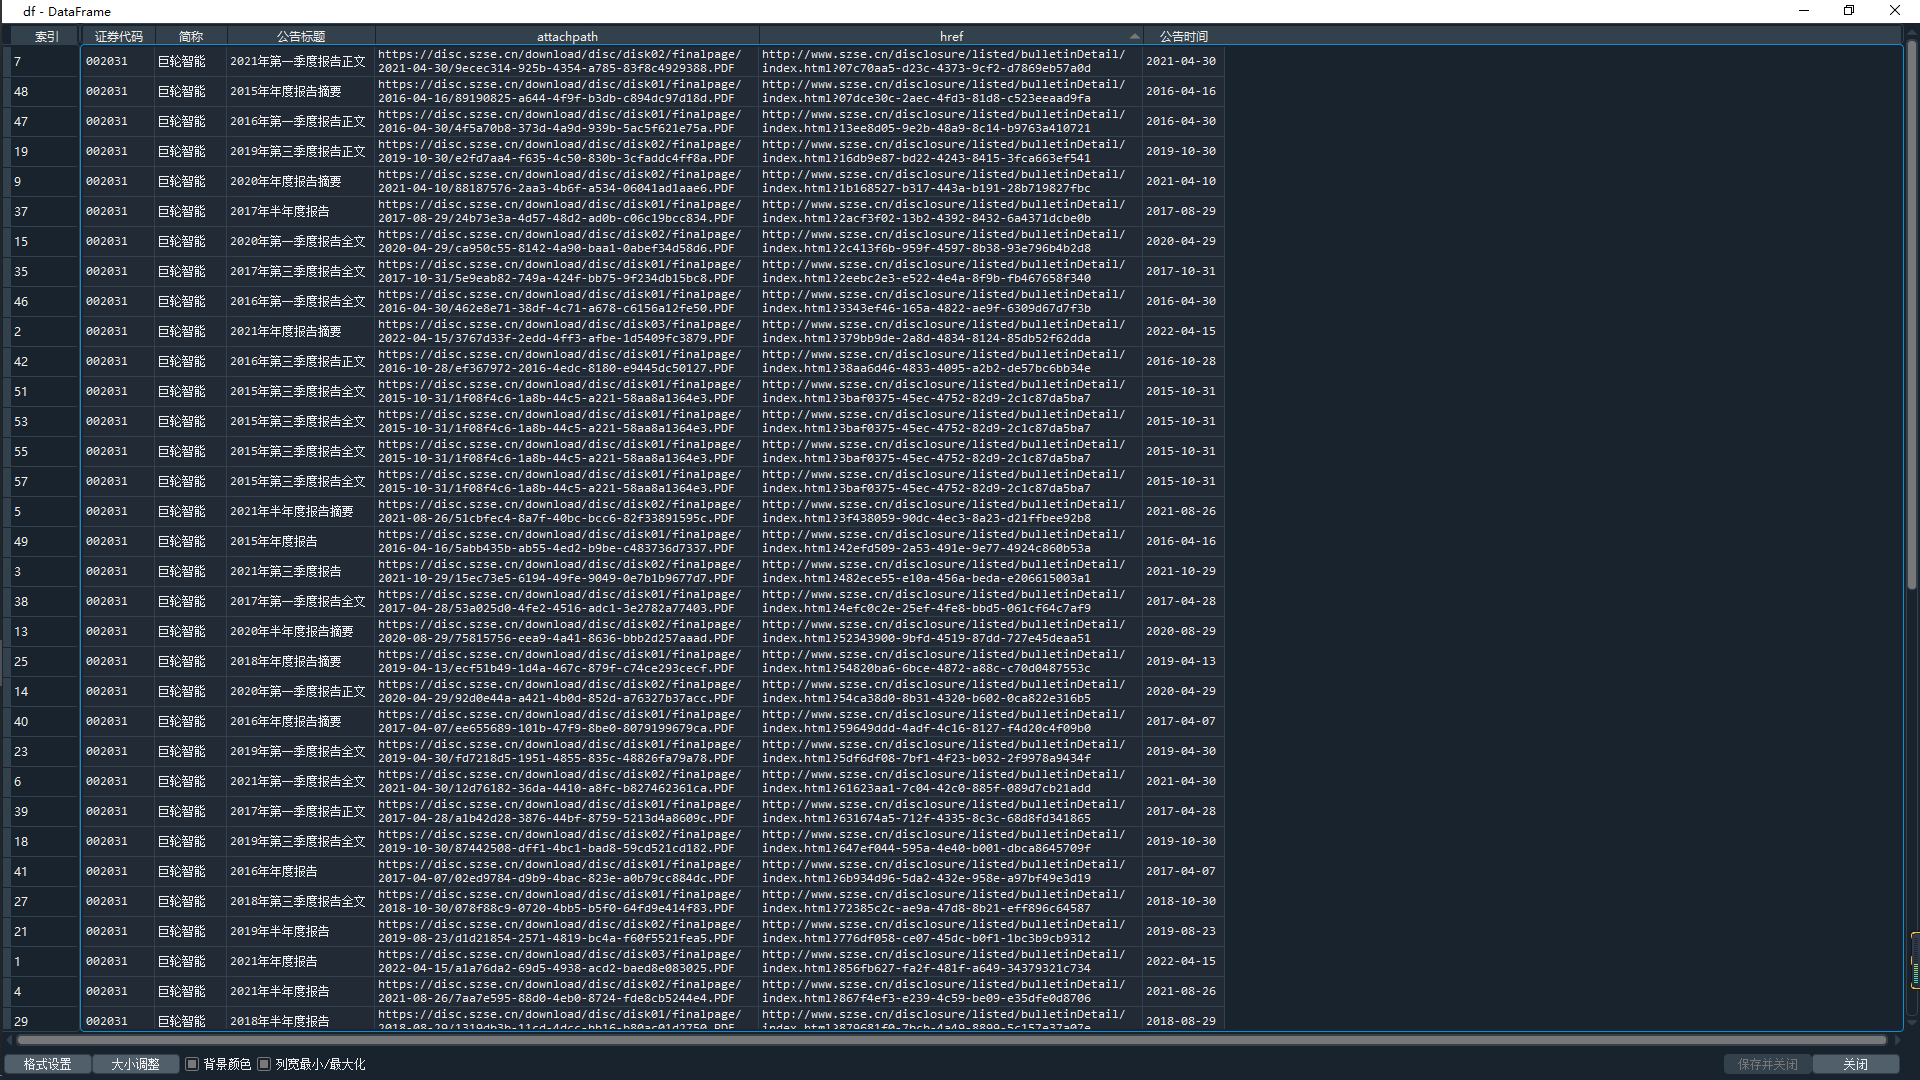The image size is (1920, 1080).
Task: Click the 大小调整 button
Action: coord(135,1064)
